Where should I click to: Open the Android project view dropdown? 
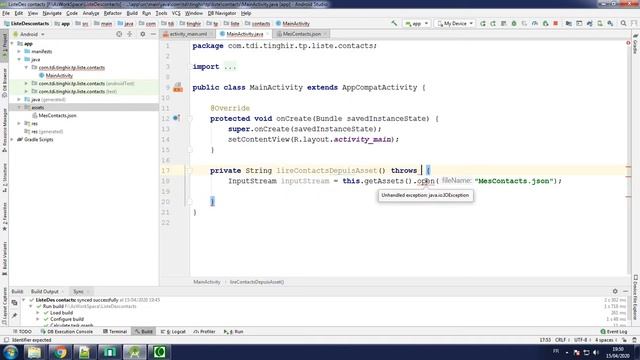(29, 34)
